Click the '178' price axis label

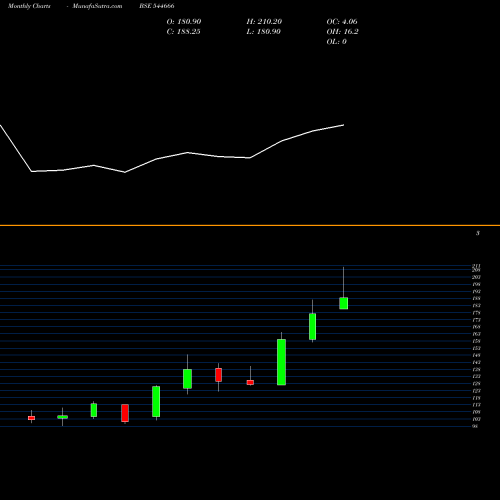[476, 313]
